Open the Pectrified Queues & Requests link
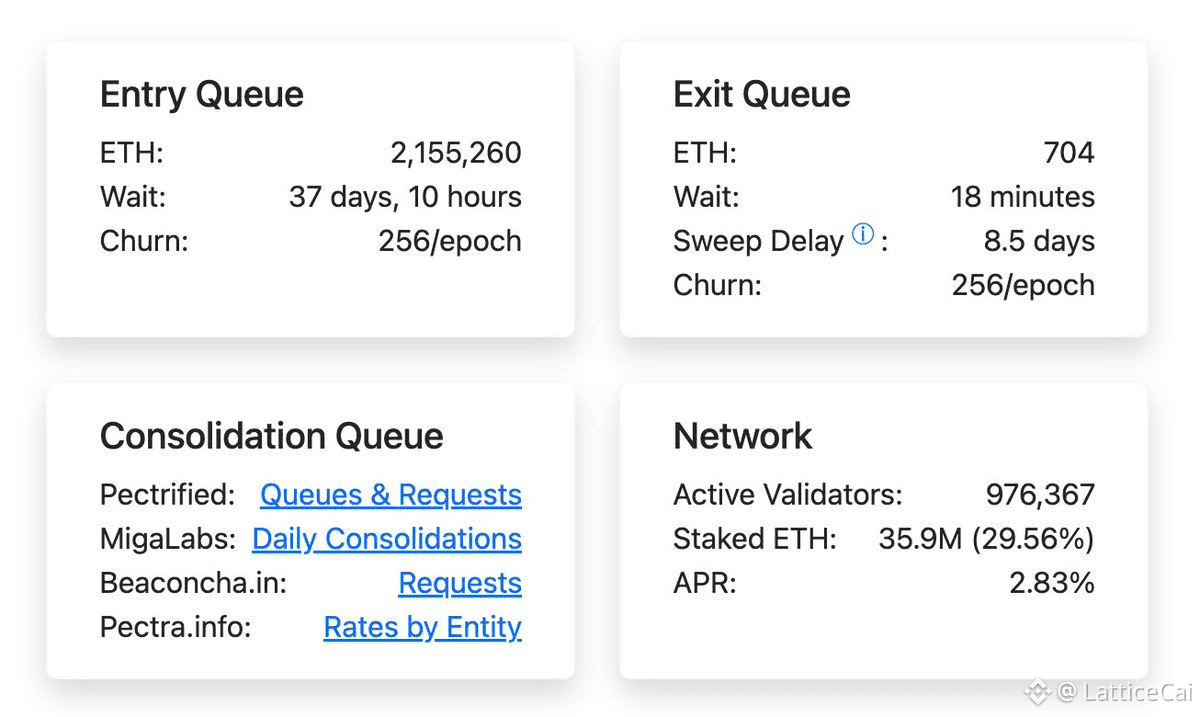 coord(390,495)
